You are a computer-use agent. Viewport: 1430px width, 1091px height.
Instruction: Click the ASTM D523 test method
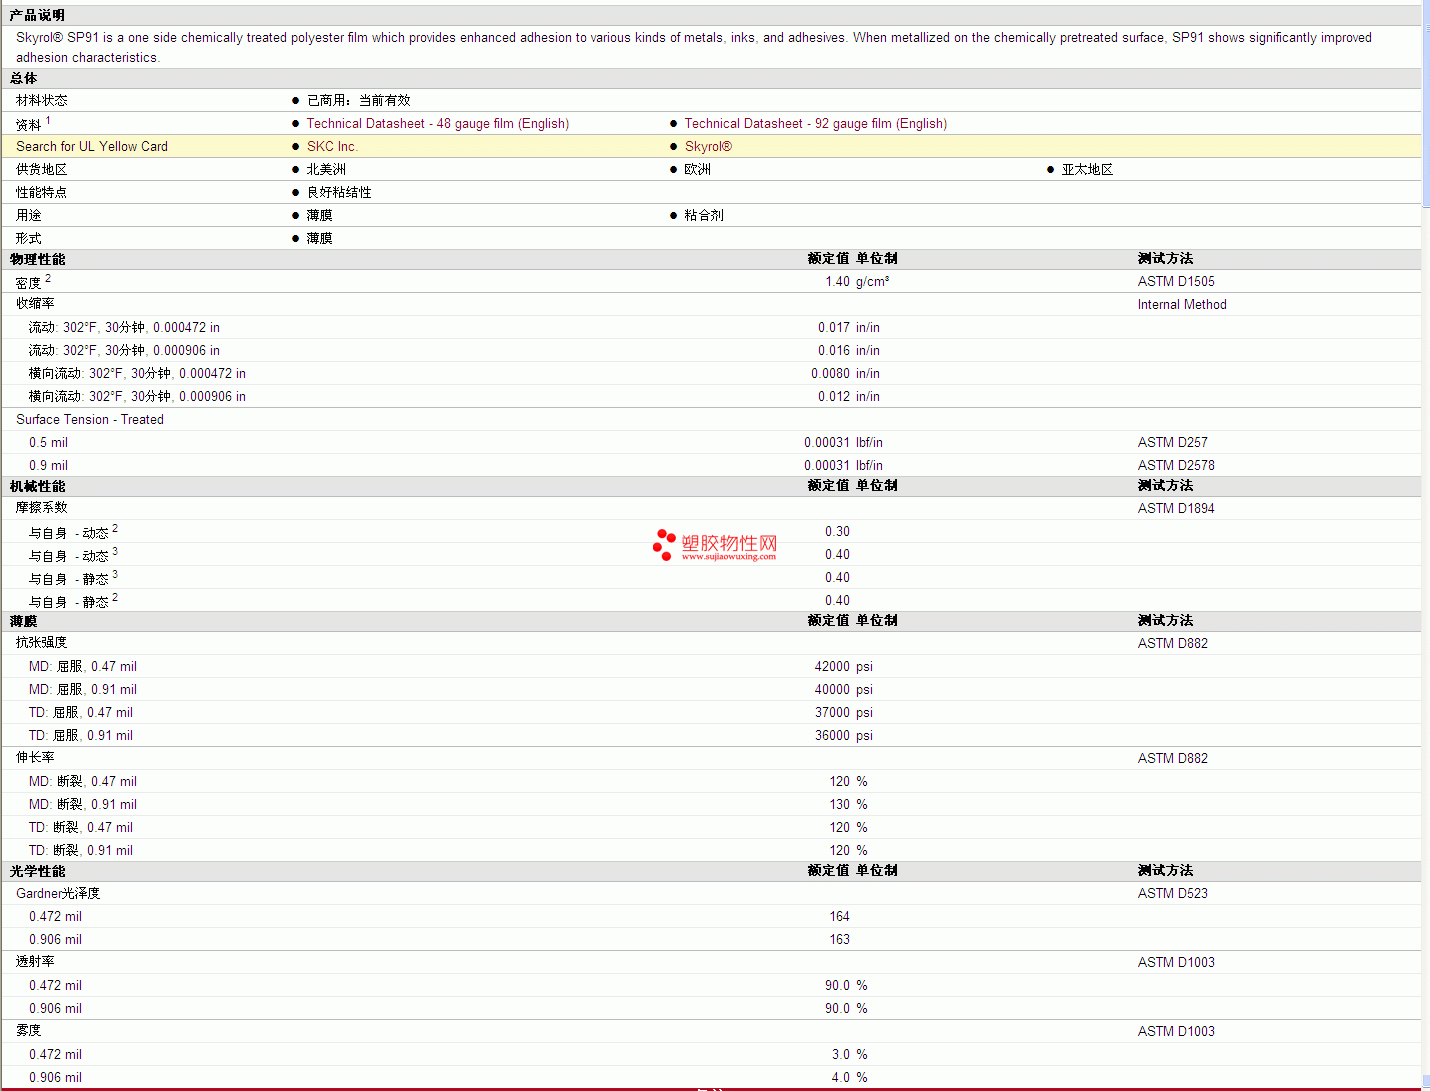click(1173, 894)
